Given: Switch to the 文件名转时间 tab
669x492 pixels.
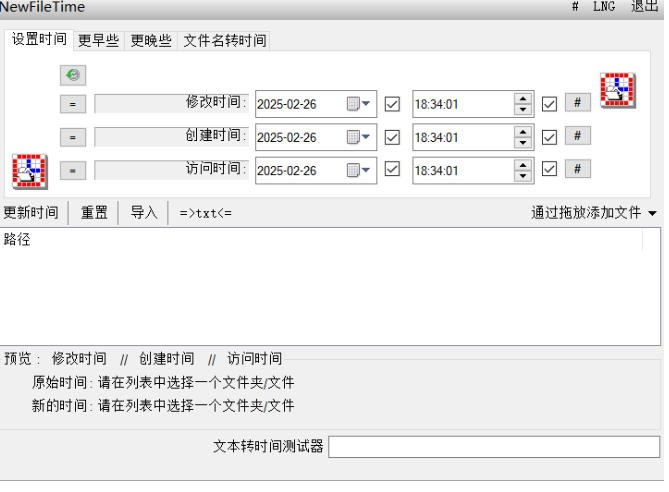Looking at the screenshot, I should click(225, 41).
